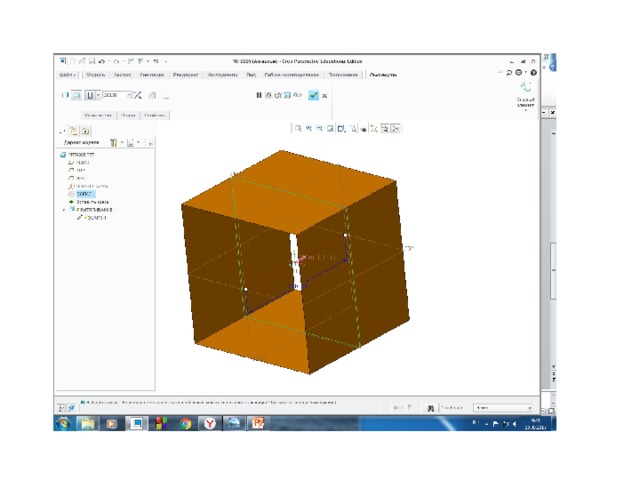The width and height of the screenshot is (640, 480).
Task: Open the Find tool binoculars in status bar
Action: [431, 407]
